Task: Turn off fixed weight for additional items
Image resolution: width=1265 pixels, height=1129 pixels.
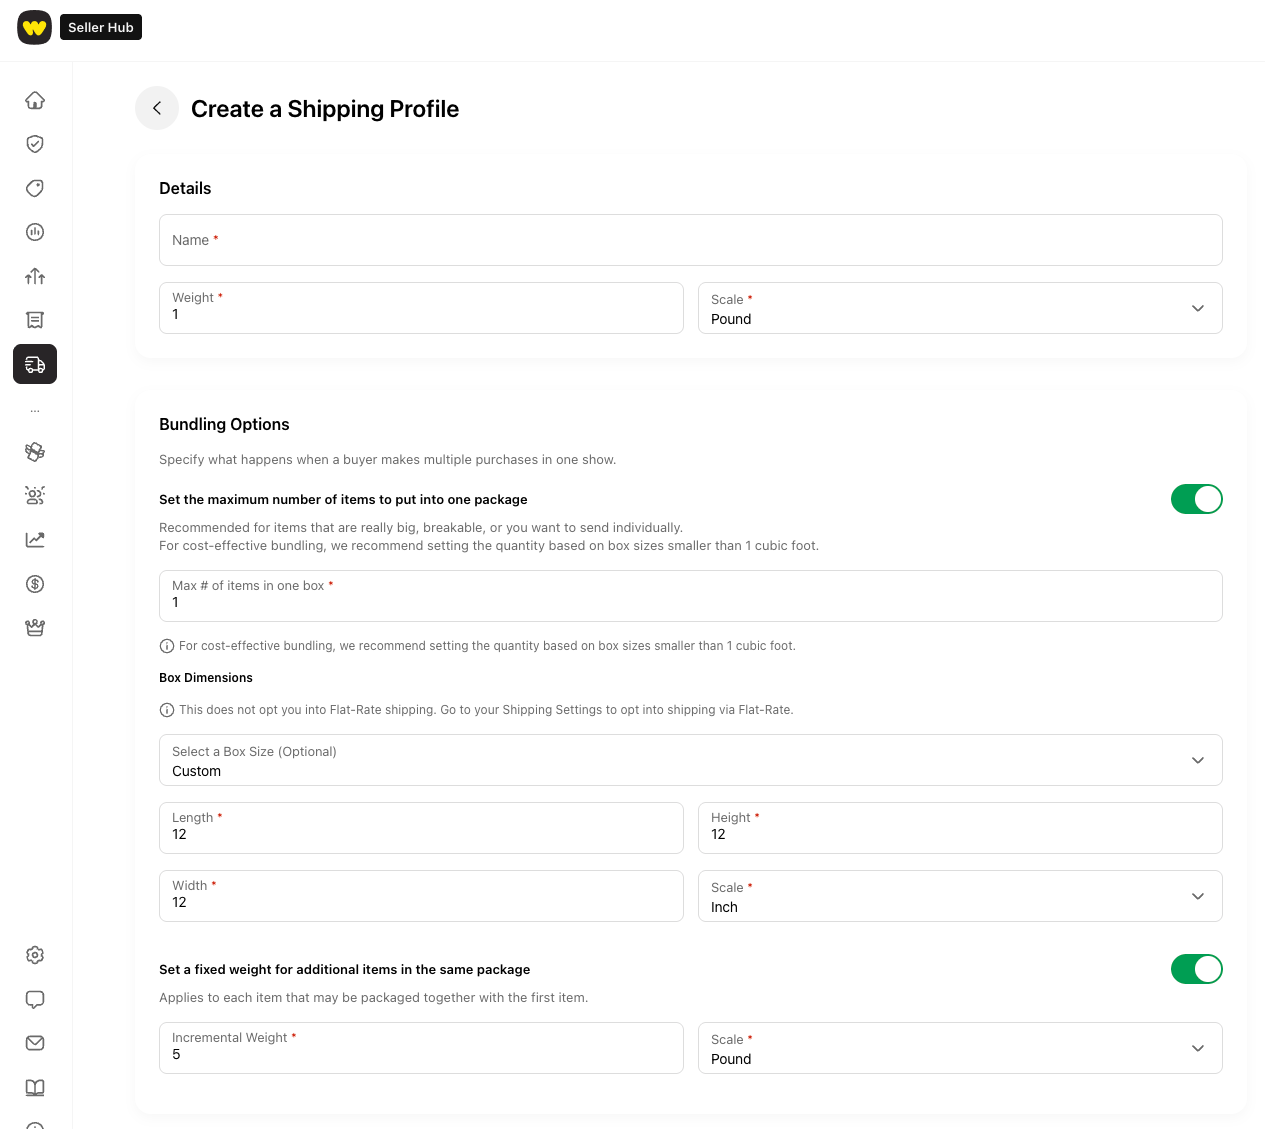Action: (x=1196, y=969)
